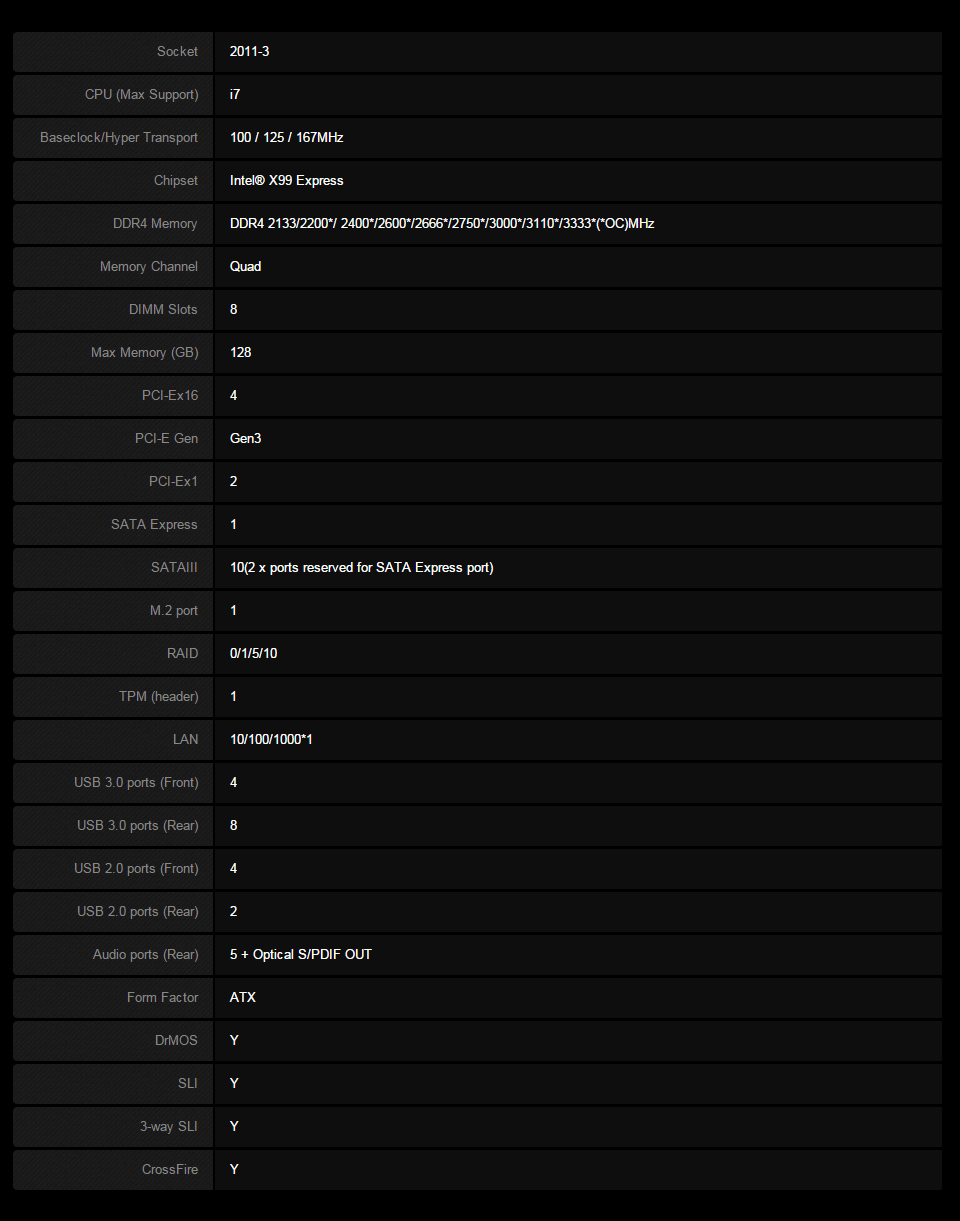Select the Gen3 value

[x=245, y=438]
